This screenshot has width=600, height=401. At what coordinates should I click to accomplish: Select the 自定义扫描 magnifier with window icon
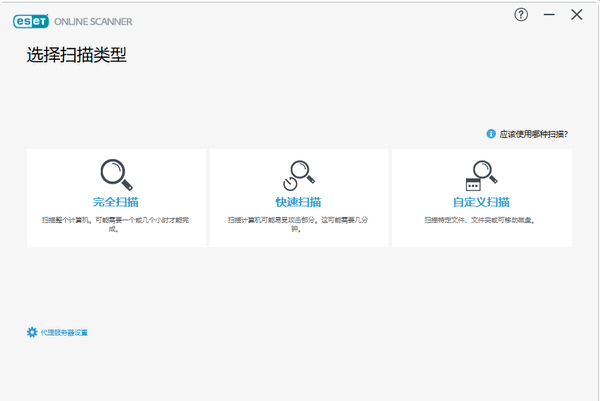click(x=481, y=175)
